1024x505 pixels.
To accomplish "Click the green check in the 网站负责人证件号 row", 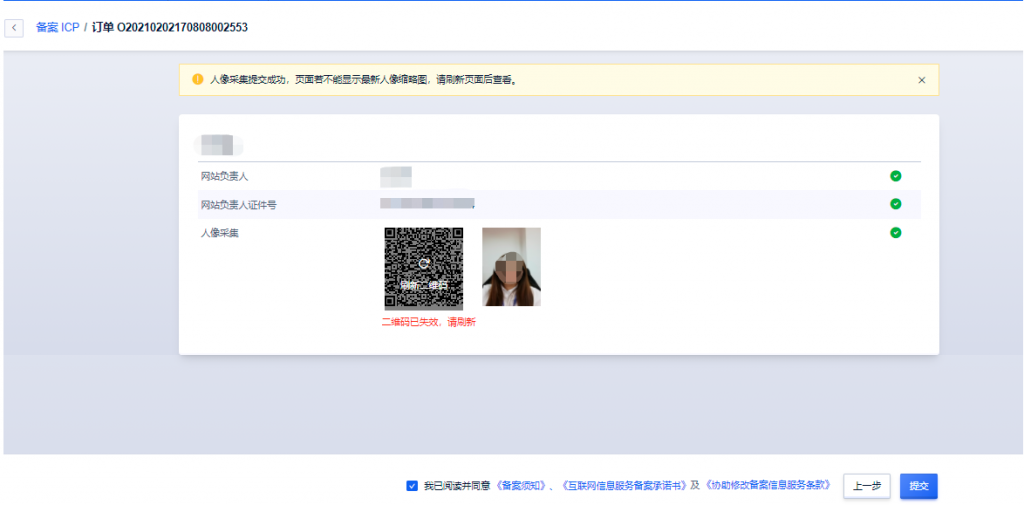I will coord(895,204).
